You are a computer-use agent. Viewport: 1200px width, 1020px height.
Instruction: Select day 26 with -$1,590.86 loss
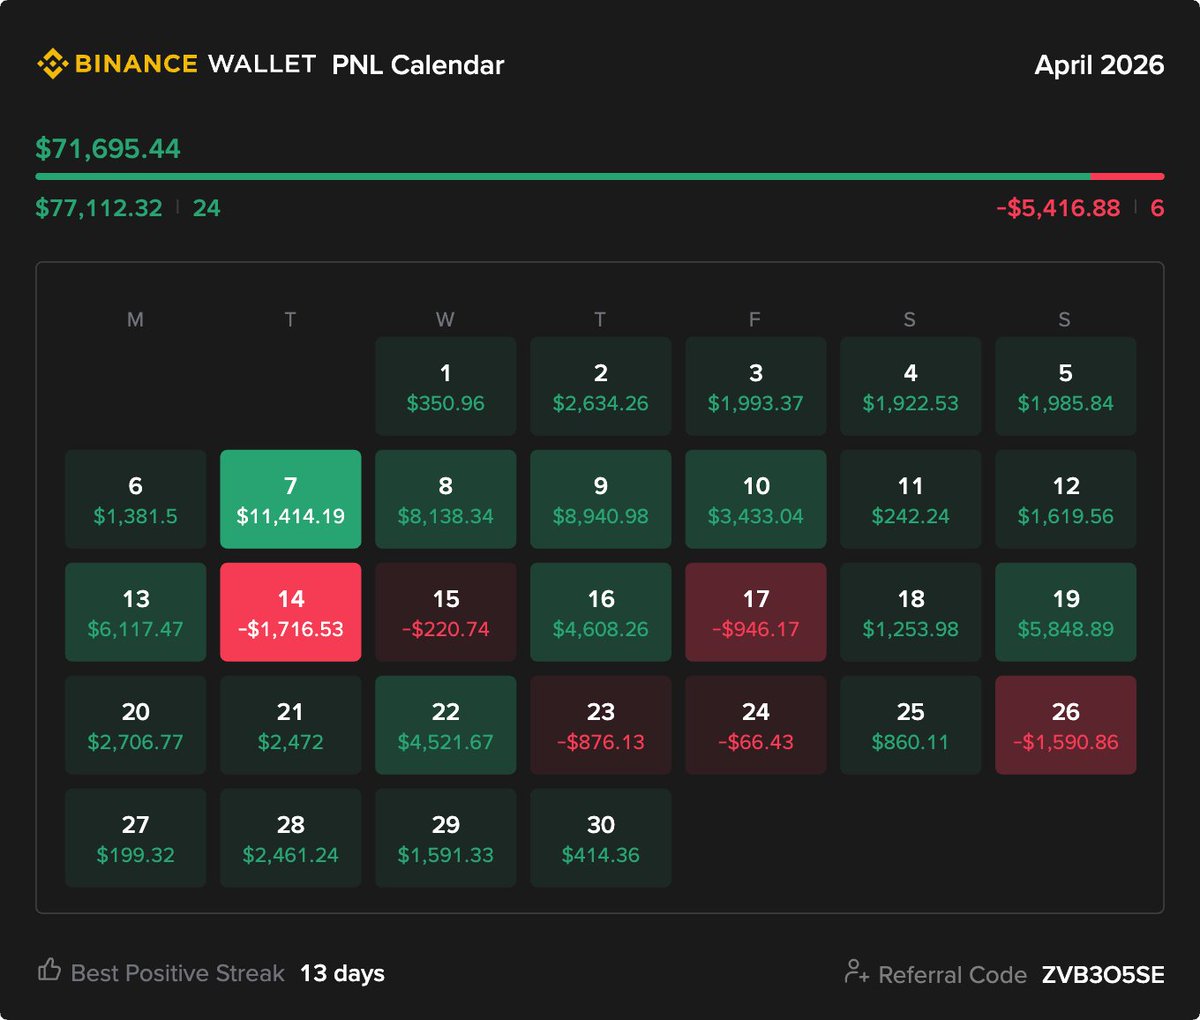(1066, 725)
